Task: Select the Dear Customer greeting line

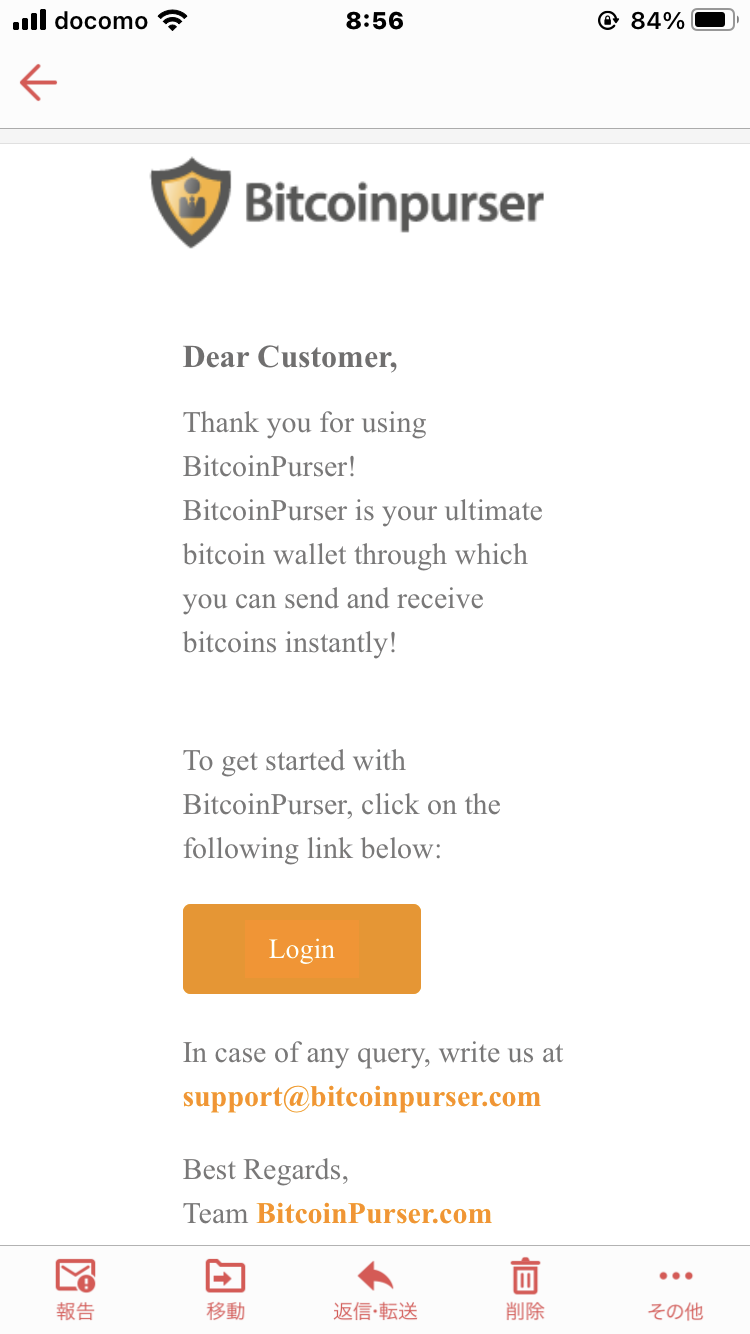Action: [x=290, y=357]
